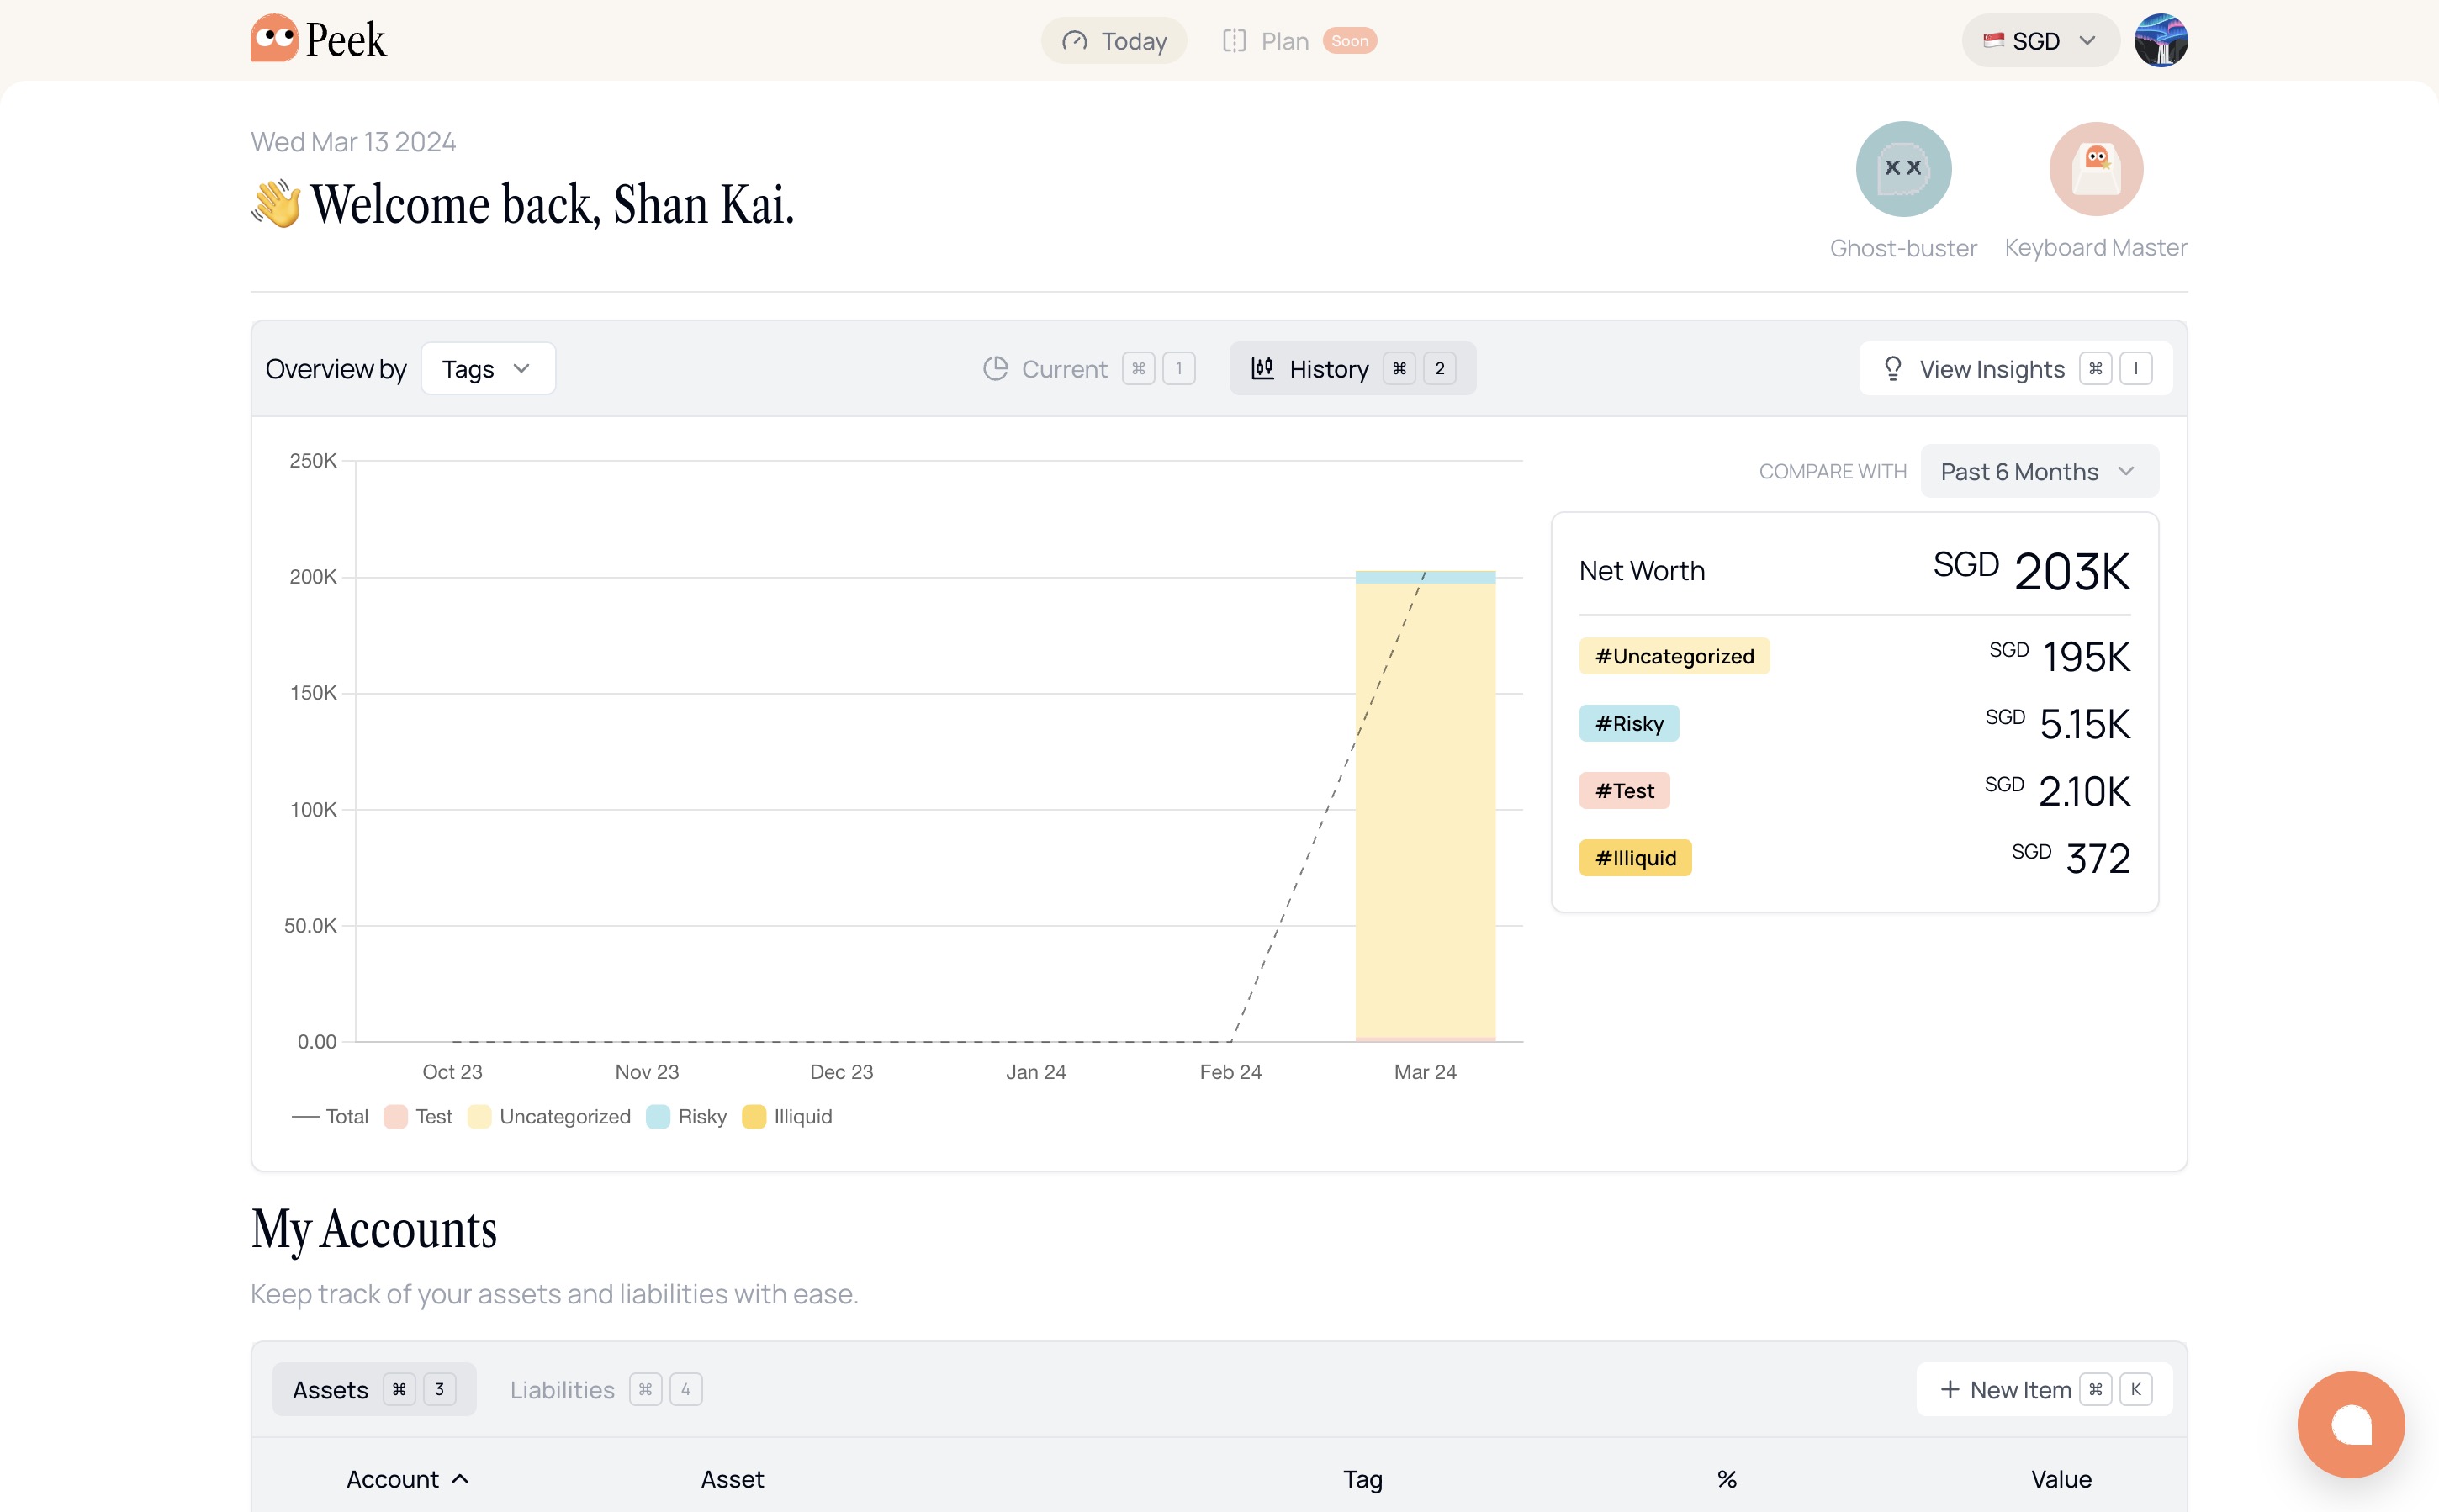Click the History chart icon
The width and height of the screenshot is (2439, 1512).
pyautogui.click(x=1262, y=369)
